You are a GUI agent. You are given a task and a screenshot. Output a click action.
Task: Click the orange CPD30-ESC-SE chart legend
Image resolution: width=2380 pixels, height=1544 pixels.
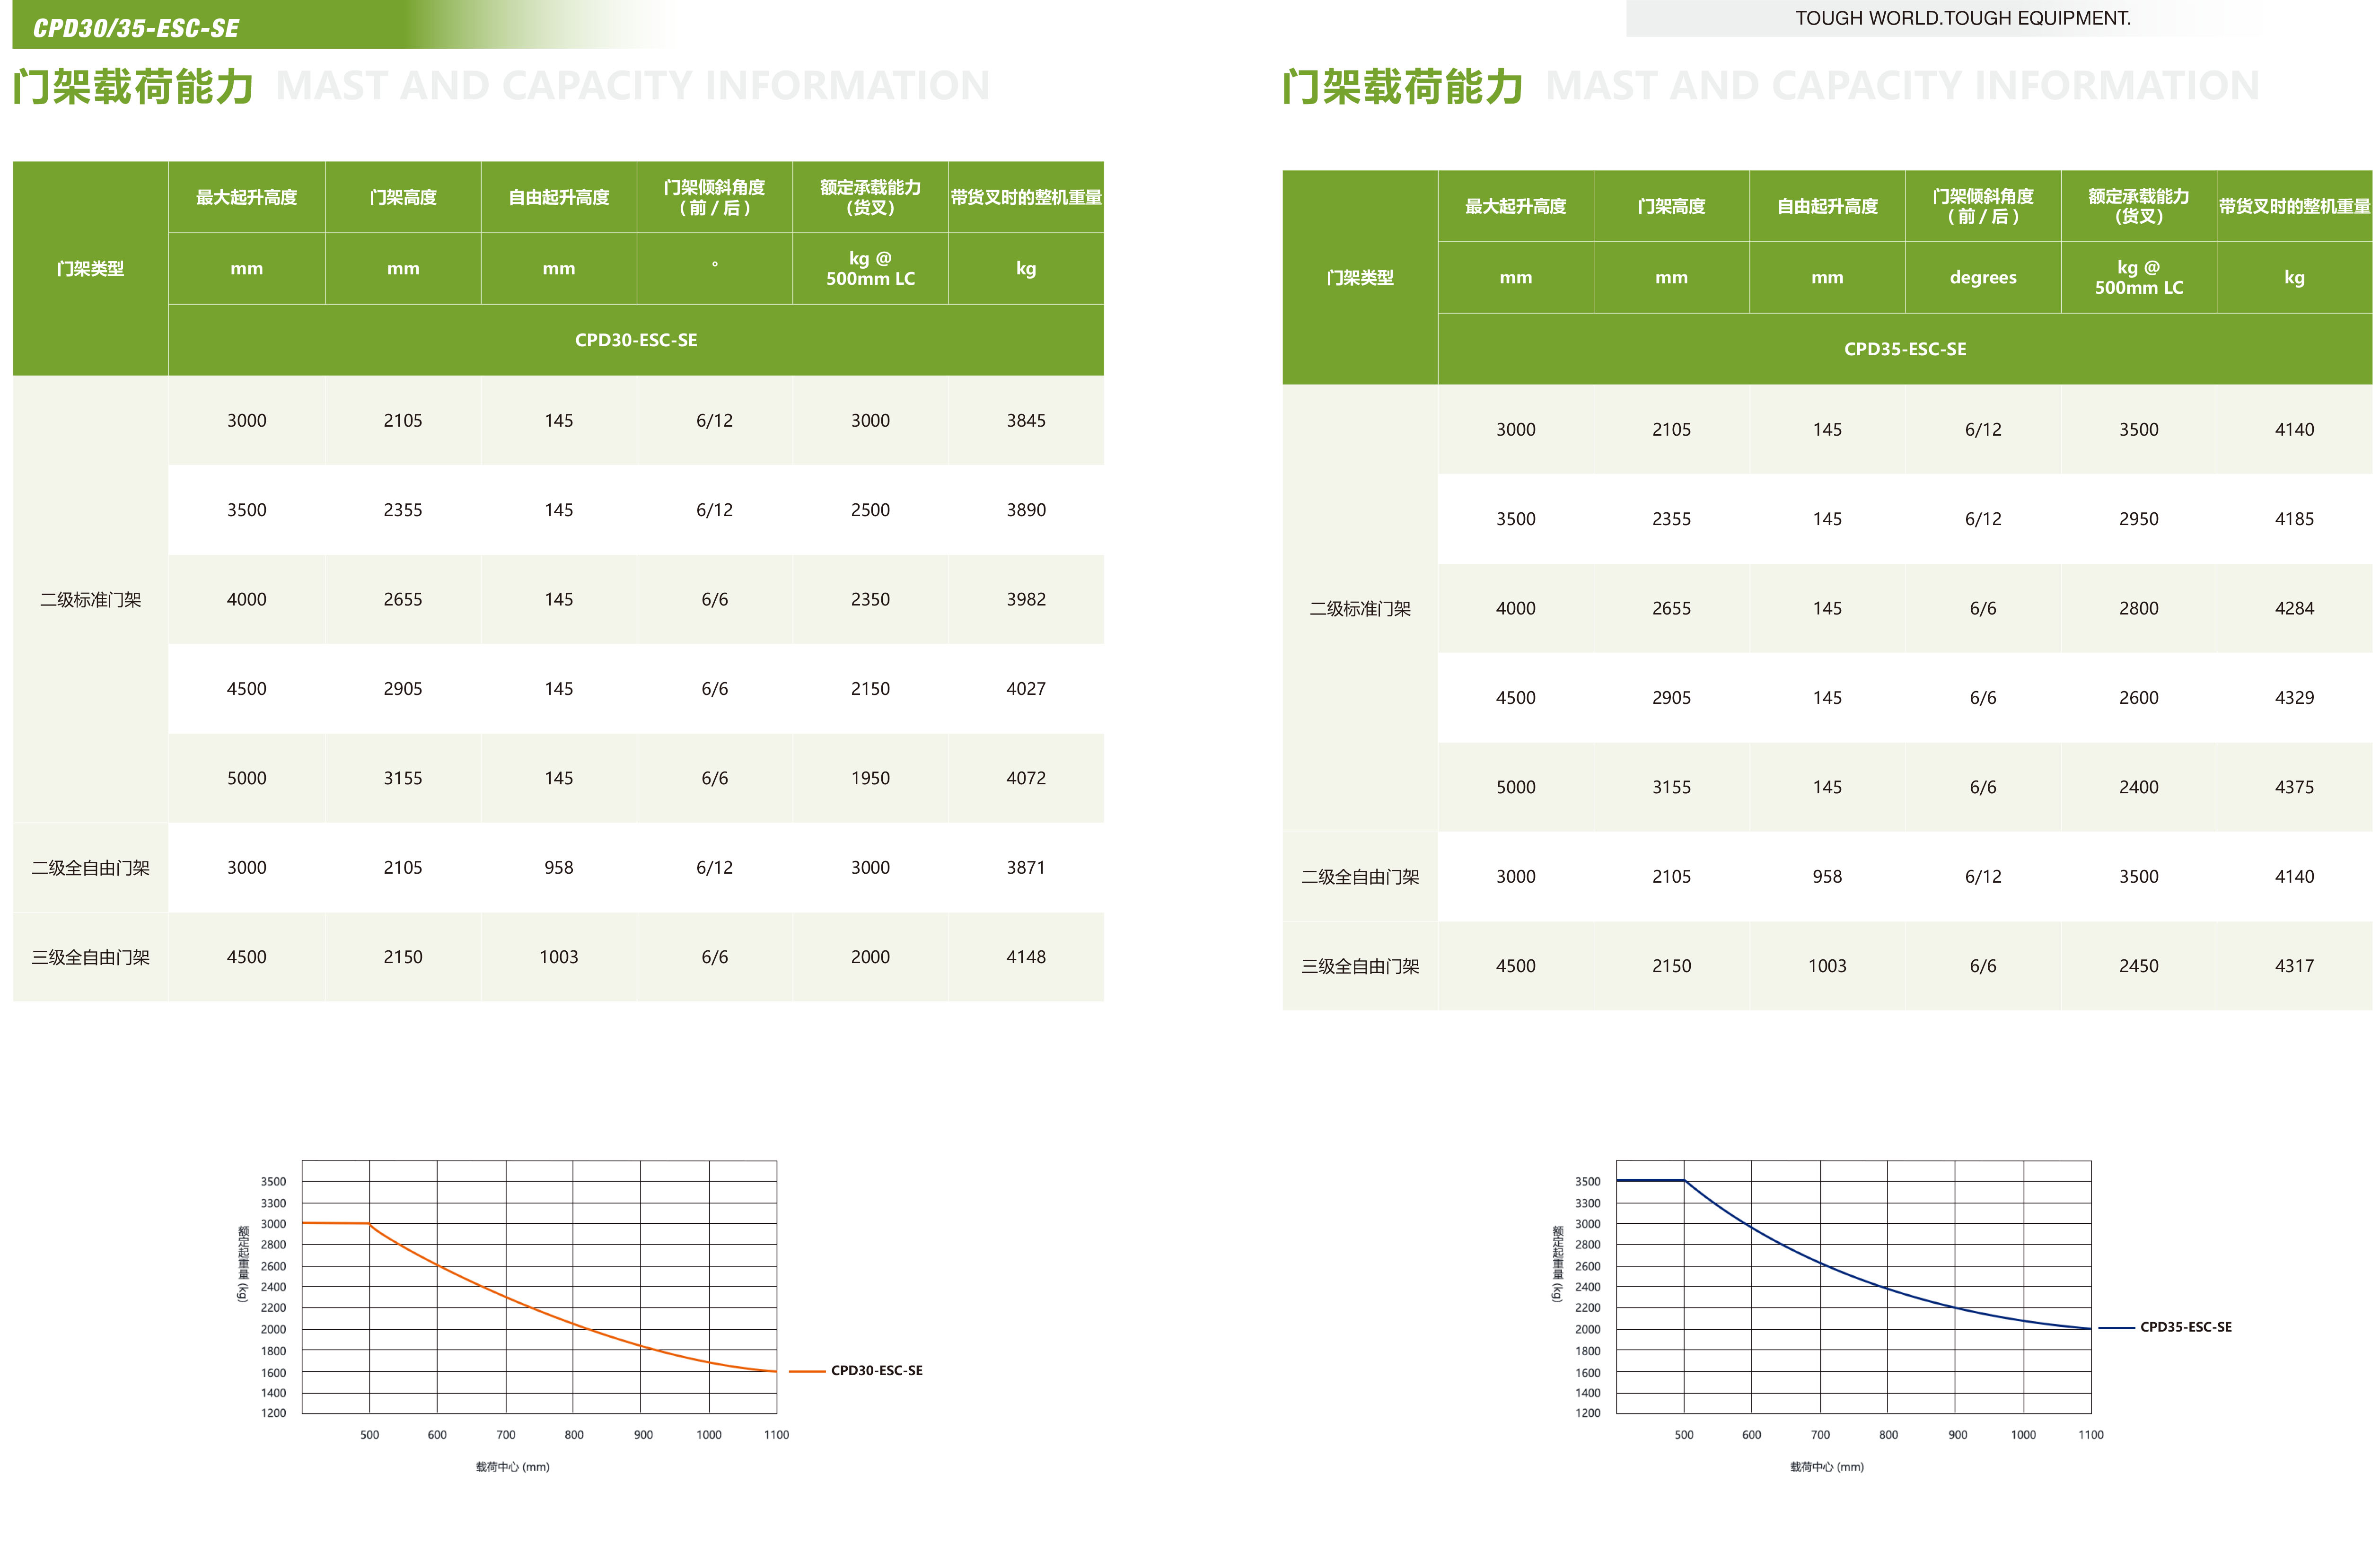[x=876, y=1370]
